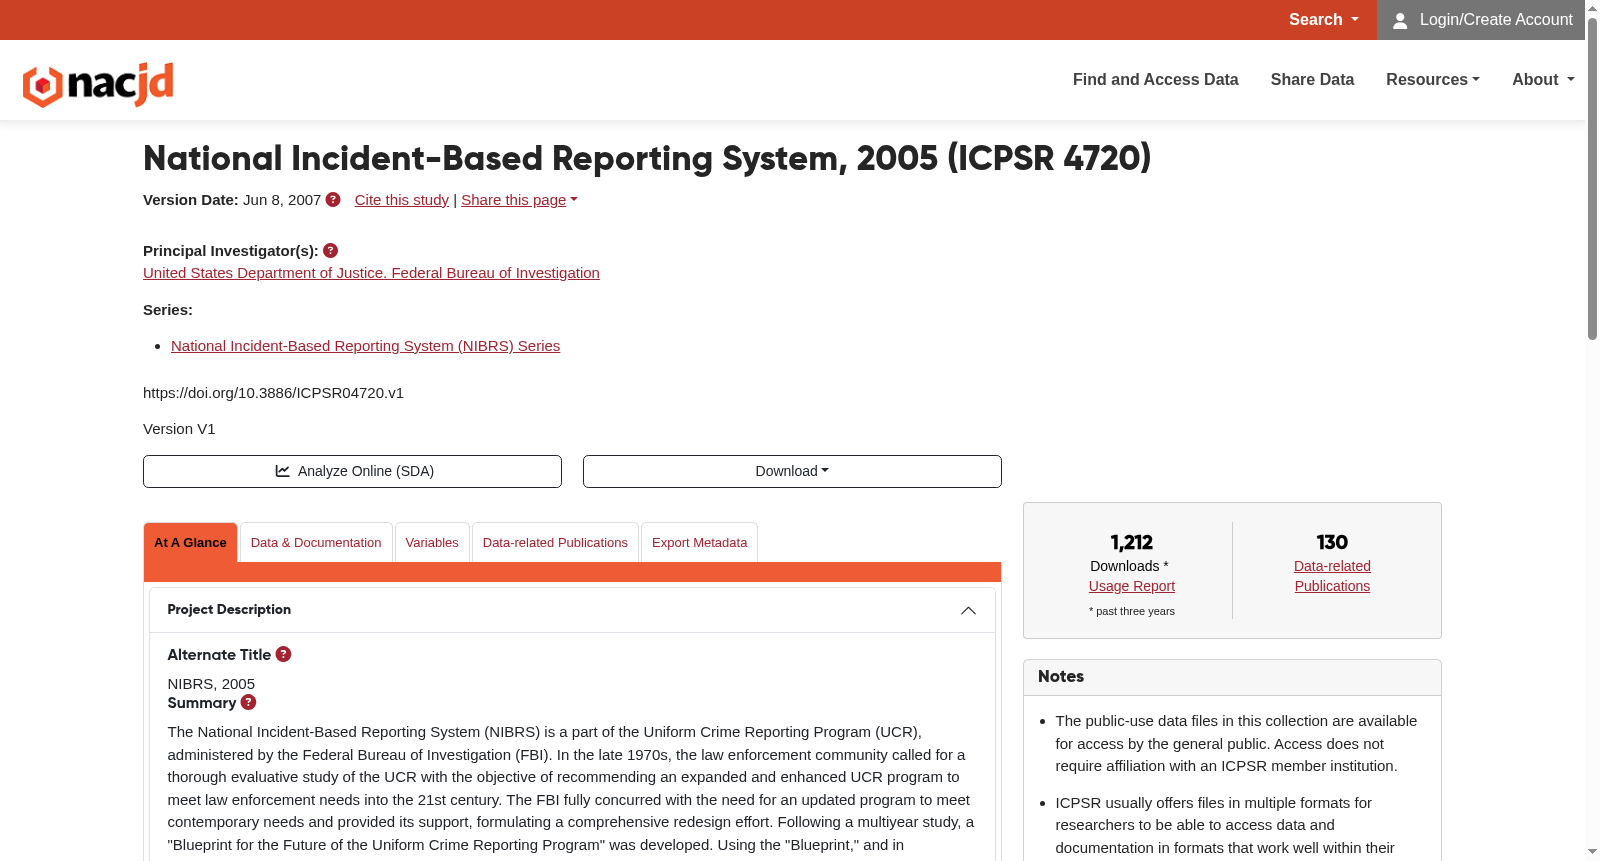Image resolution: width=1600 pixels, height=861 pixels.
Task: View the Usage Report link
Action: coord(1132,586)
